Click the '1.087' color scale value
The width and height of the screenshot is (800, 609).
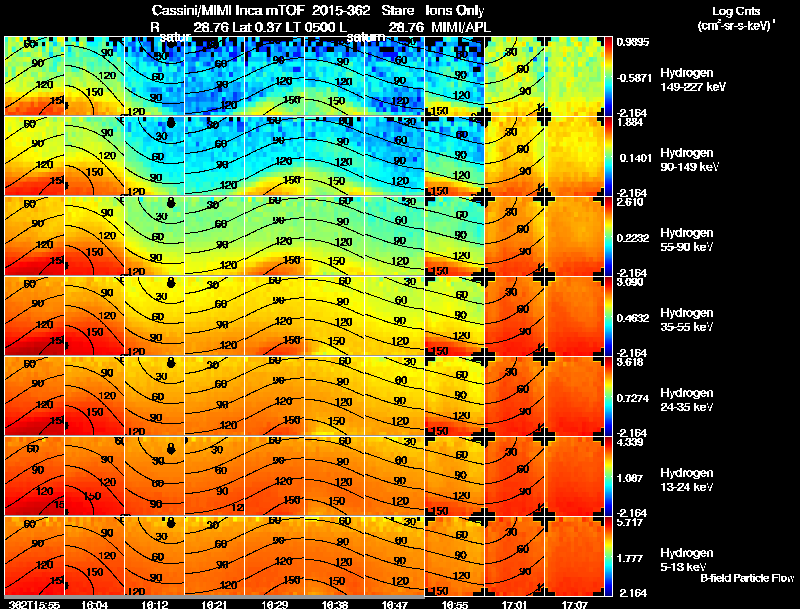(630, 478)
